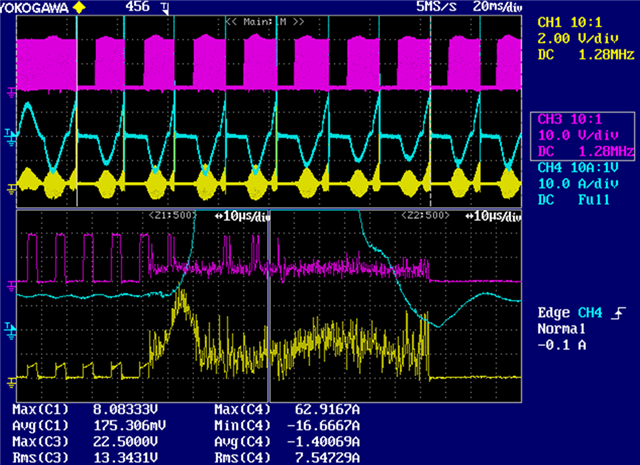Click the Z2:500 zoom label
This screenshot has width=640, height=465.
coord(425,215)
